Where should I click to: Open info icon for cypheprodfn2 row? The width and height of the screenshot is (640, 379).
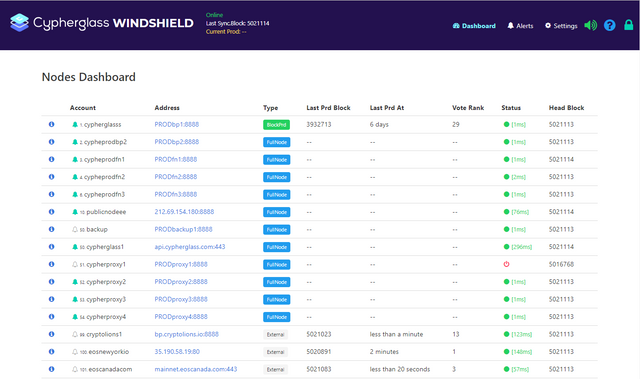point(51,177)
